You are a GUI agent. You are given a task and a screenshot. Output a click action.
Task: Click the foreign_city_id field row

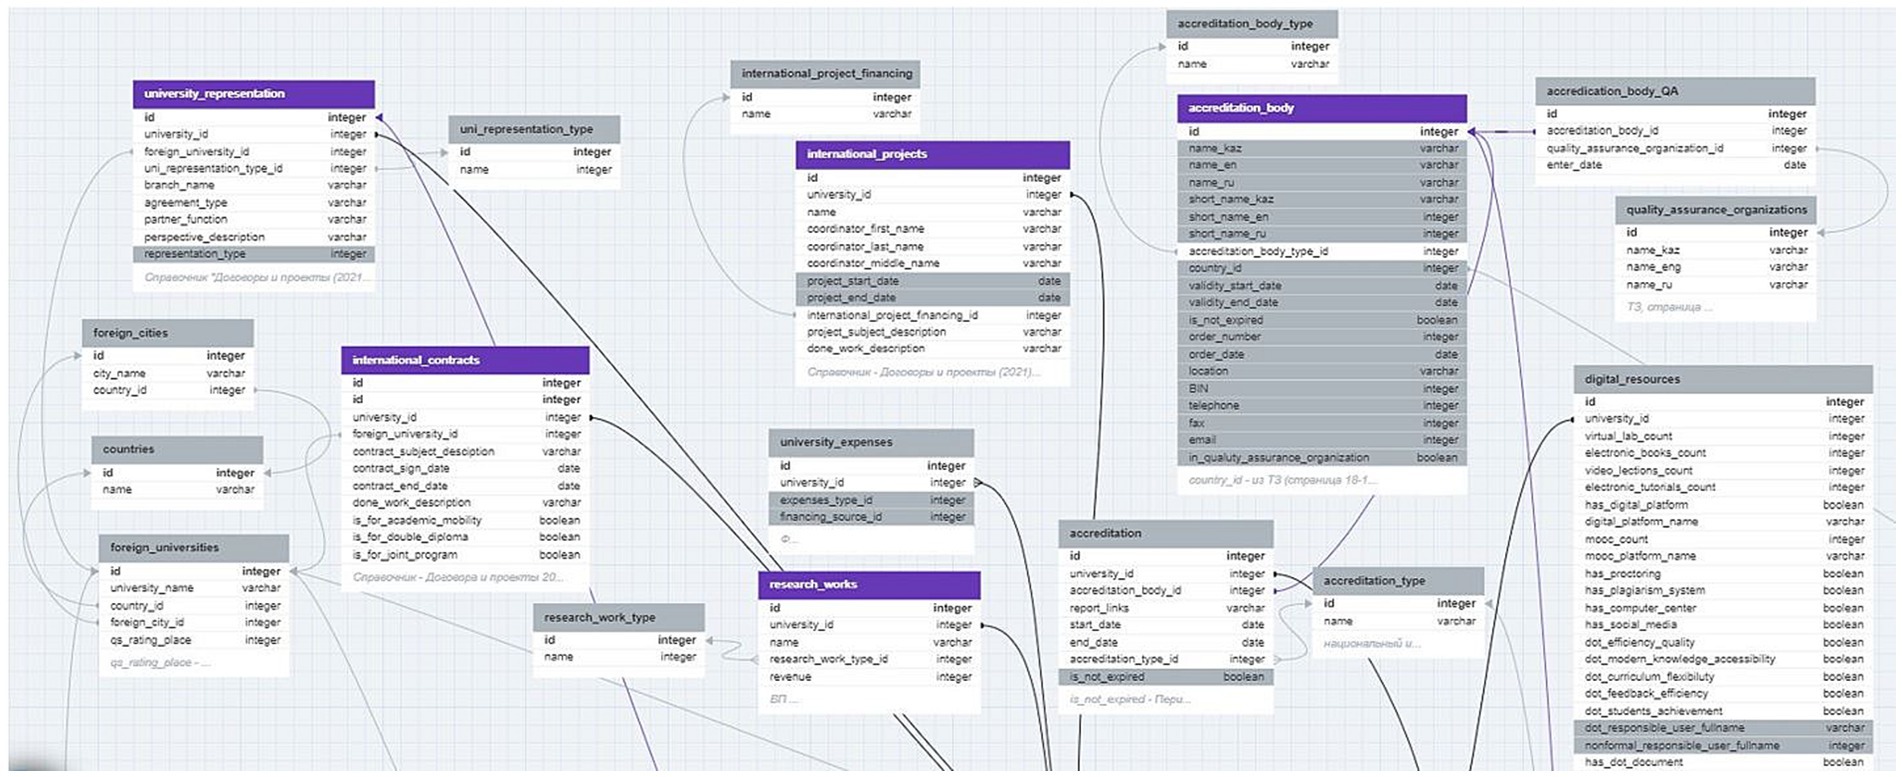click(194, 623)
